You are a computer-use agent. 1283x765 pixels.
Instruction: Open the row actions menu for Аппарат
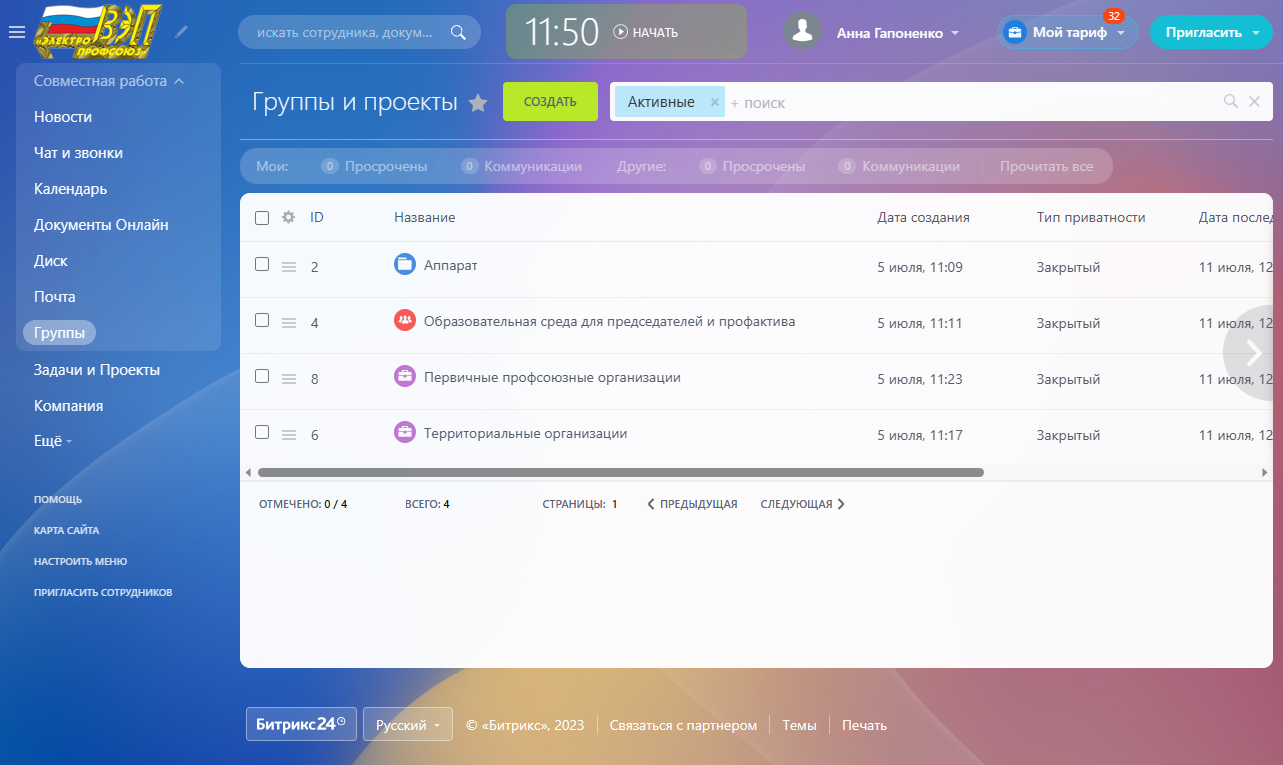[289, 267]
